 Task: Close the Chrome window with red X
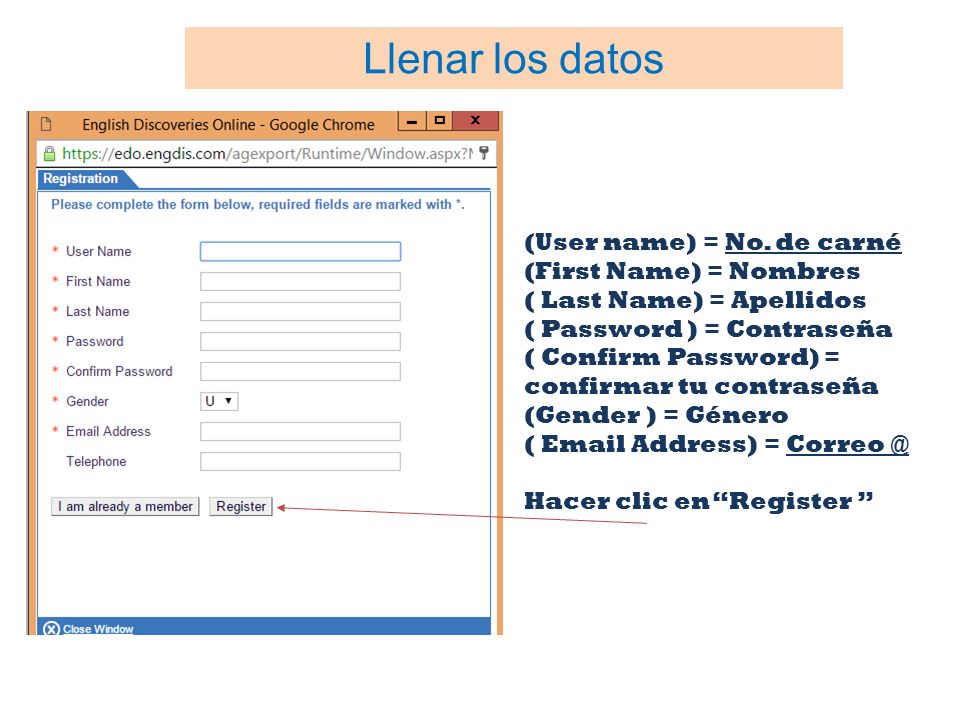click(x=475, y=120)
